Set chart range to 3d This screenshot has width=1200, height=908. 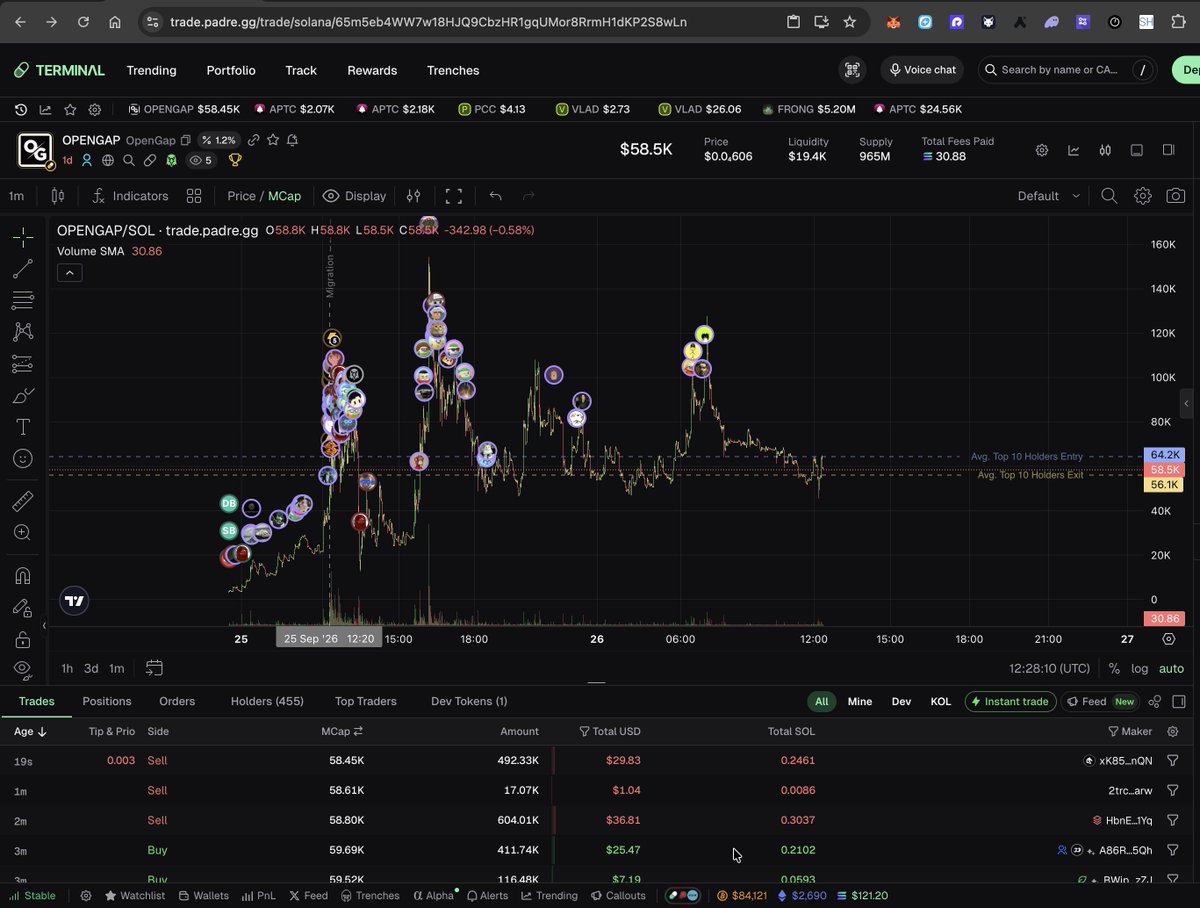pyautogui.click(x=91, y=668)
